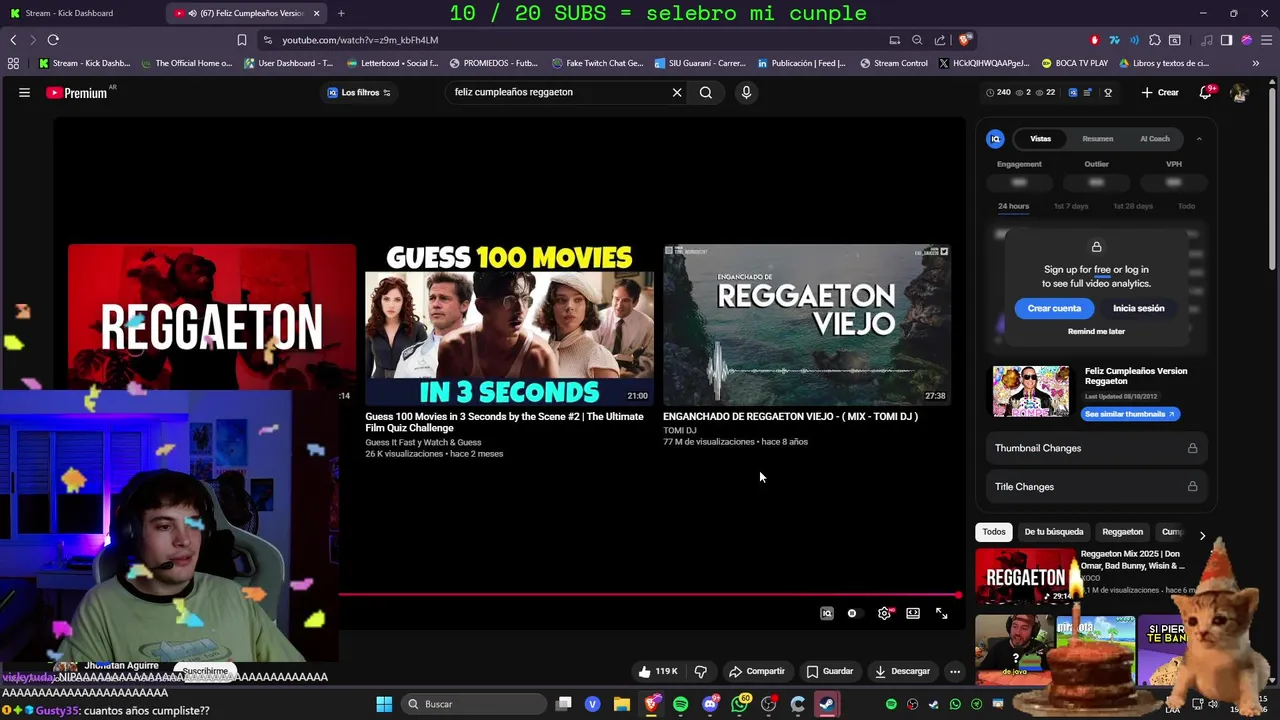Open YouTube notifications bell
Screen dimensions: 1280x720
point(1207,92)
